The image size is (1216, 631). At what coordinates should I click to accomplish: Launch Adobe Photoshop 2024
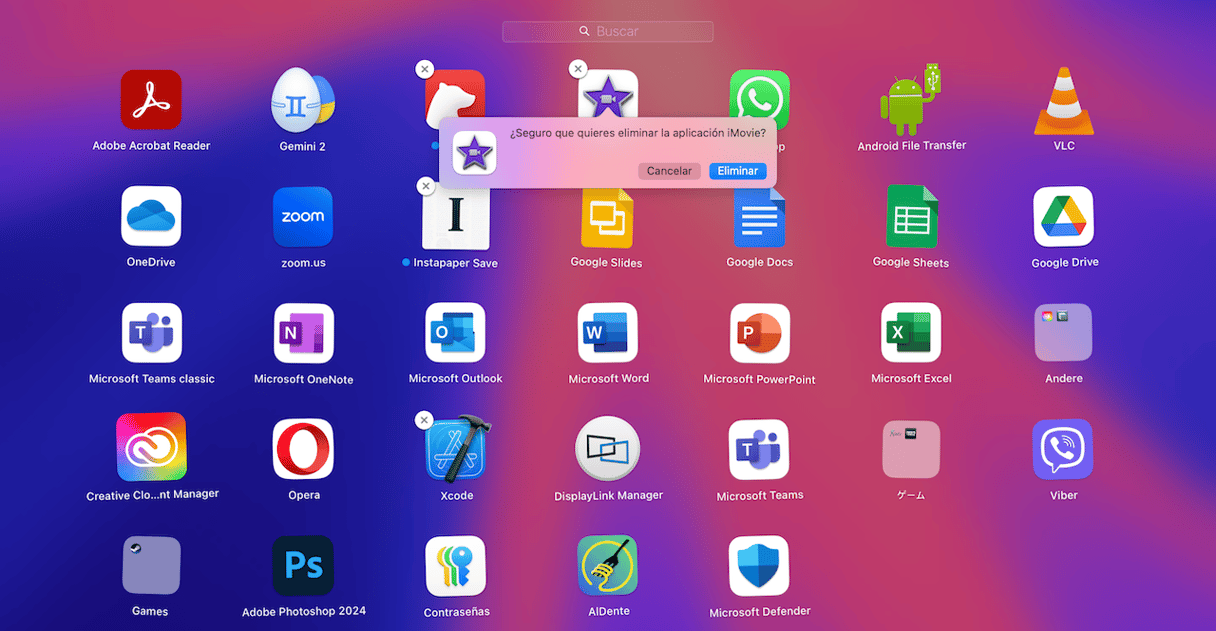click(x=303, y=566)
